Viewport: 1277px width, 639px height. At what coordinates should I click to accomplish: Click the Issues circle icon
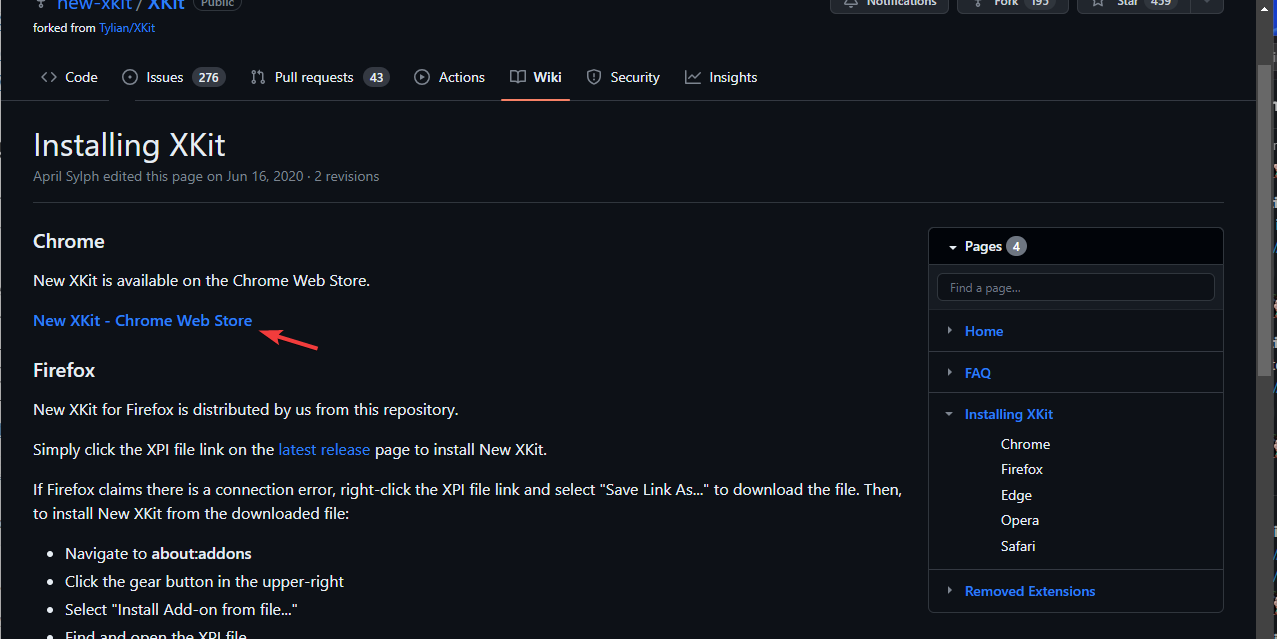point(130,77)
